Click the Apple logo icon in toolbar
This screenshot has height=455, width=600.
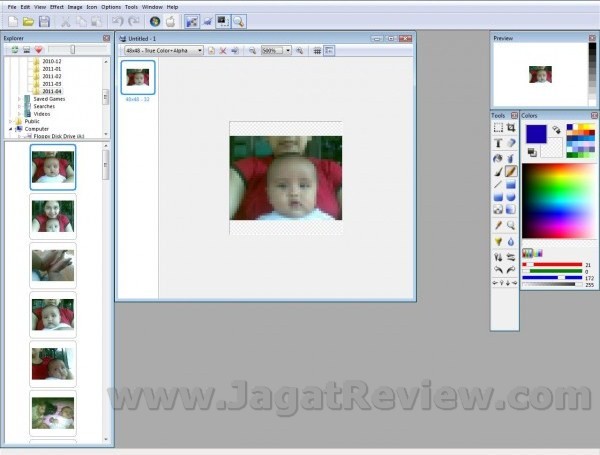point(171,21)
